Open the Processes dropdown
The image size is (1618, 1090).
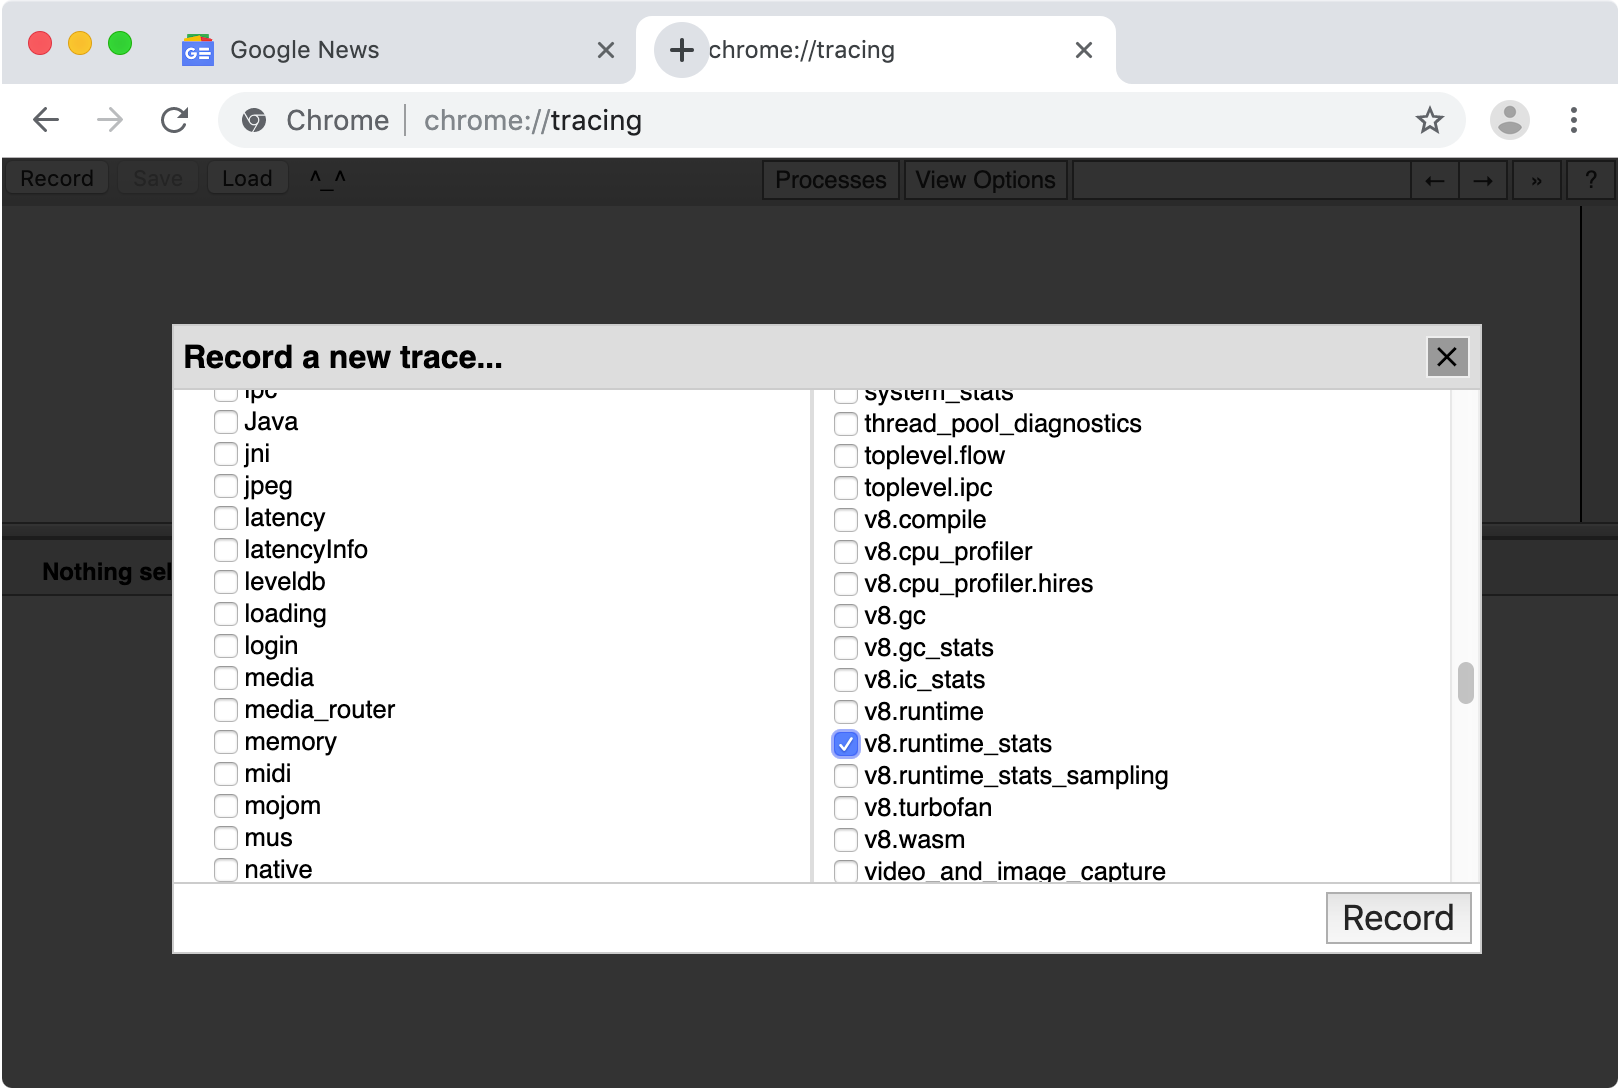click(x=830, y=180)
